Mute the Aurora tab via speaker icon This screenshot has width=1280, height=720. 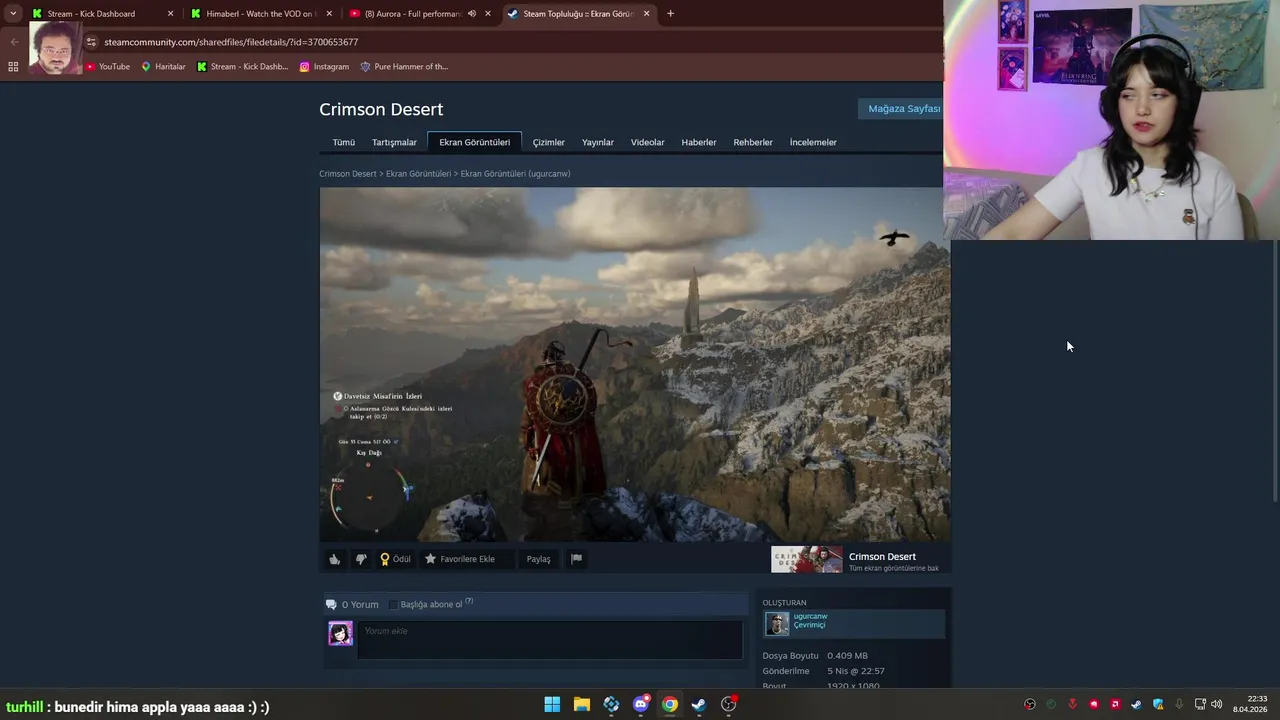pyautogui.click(x=472, y=14)
